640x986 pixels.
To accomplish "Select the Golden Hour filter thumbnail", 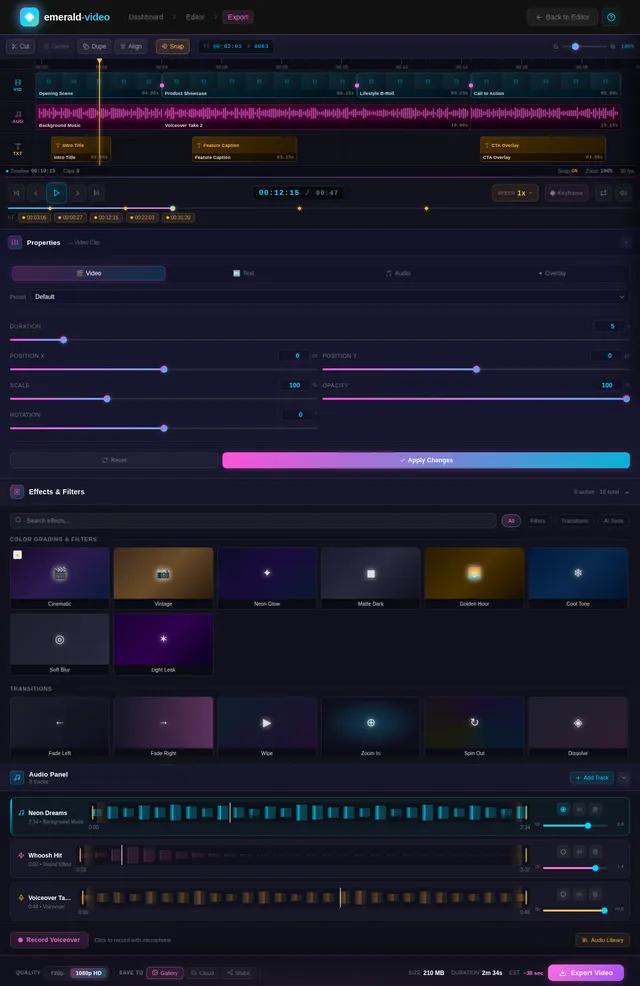I will click(474, 577).
